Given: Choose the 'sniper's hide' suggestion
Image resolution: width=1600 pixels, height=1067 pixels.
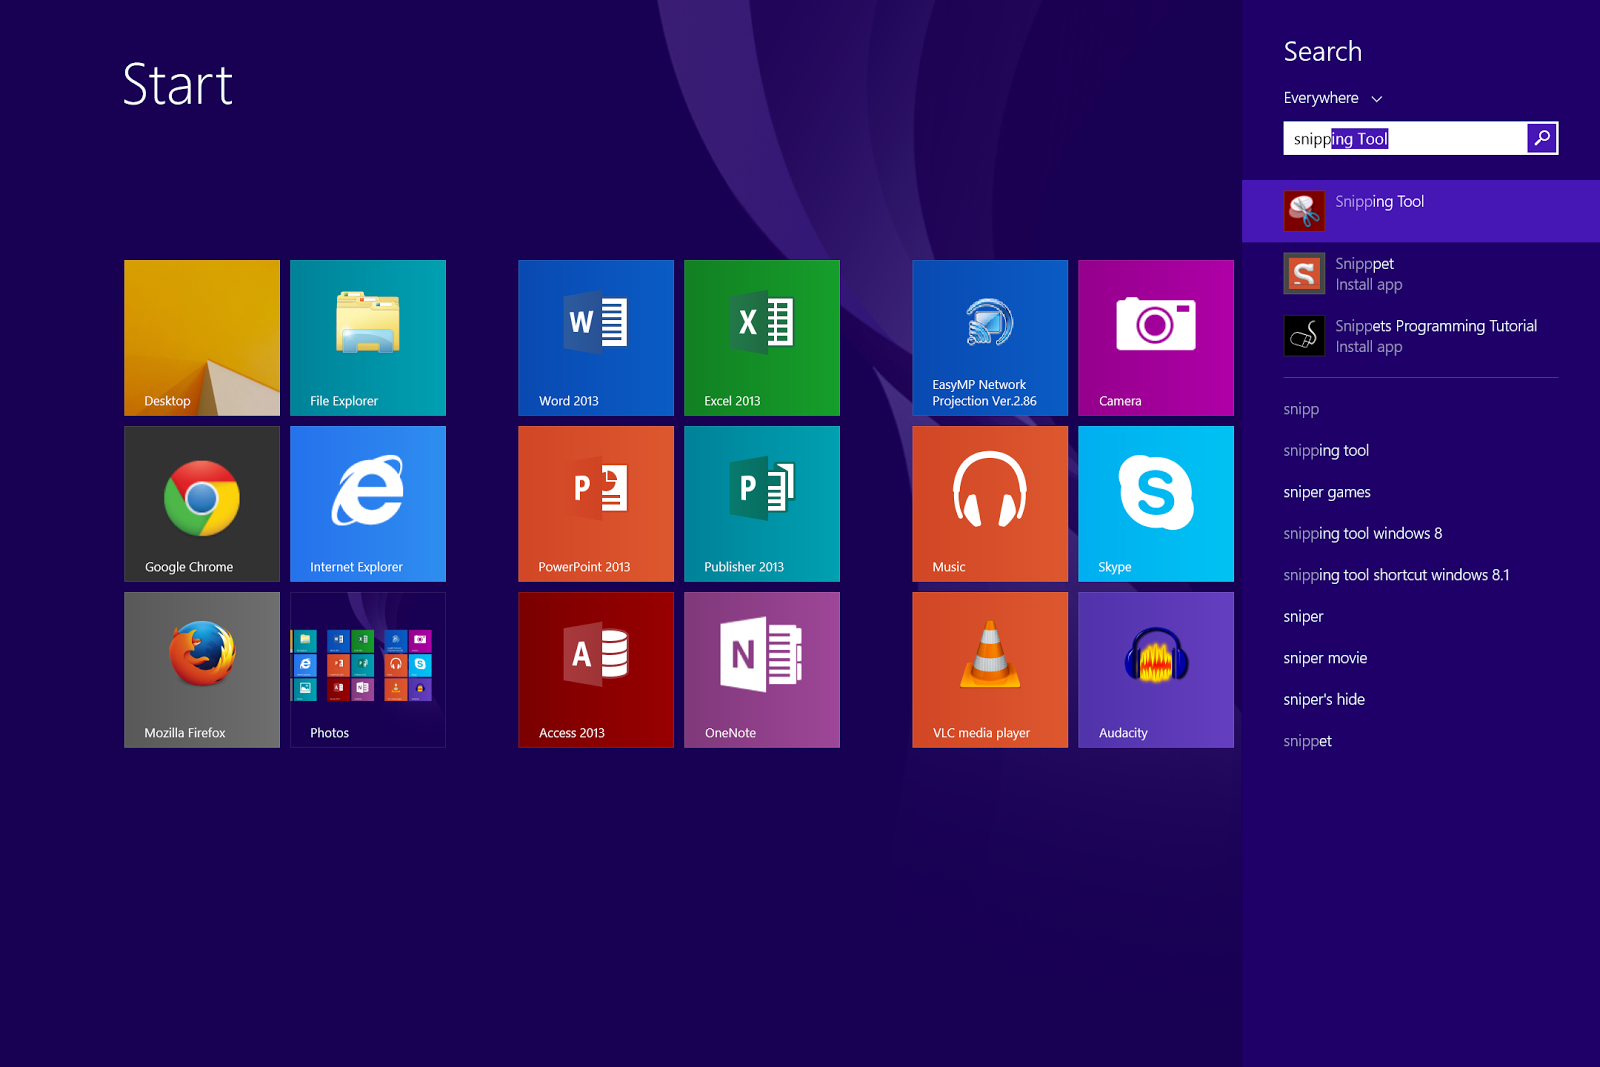Looking at the screenshot, I should point(1324,700).
